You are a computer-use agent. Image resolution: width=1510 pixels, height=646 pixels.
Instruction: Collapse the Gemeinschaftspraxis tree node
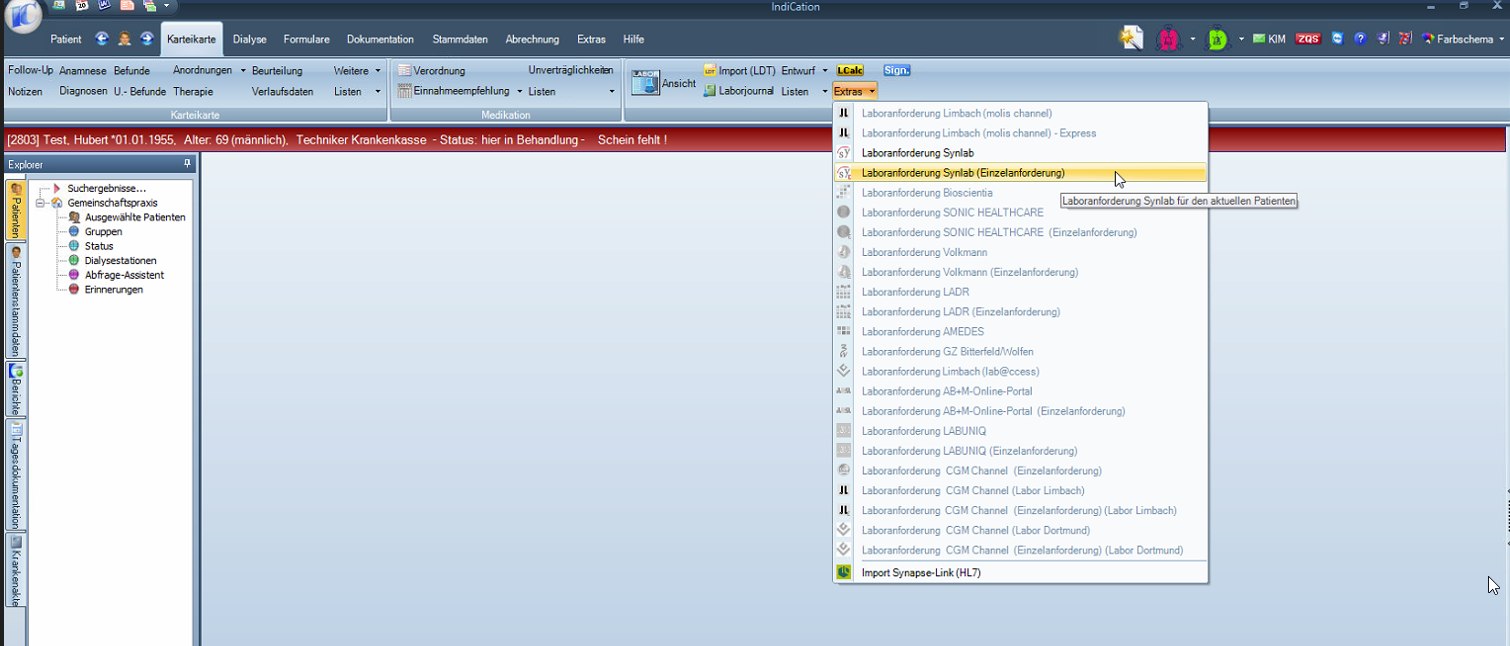coord(41,203)
